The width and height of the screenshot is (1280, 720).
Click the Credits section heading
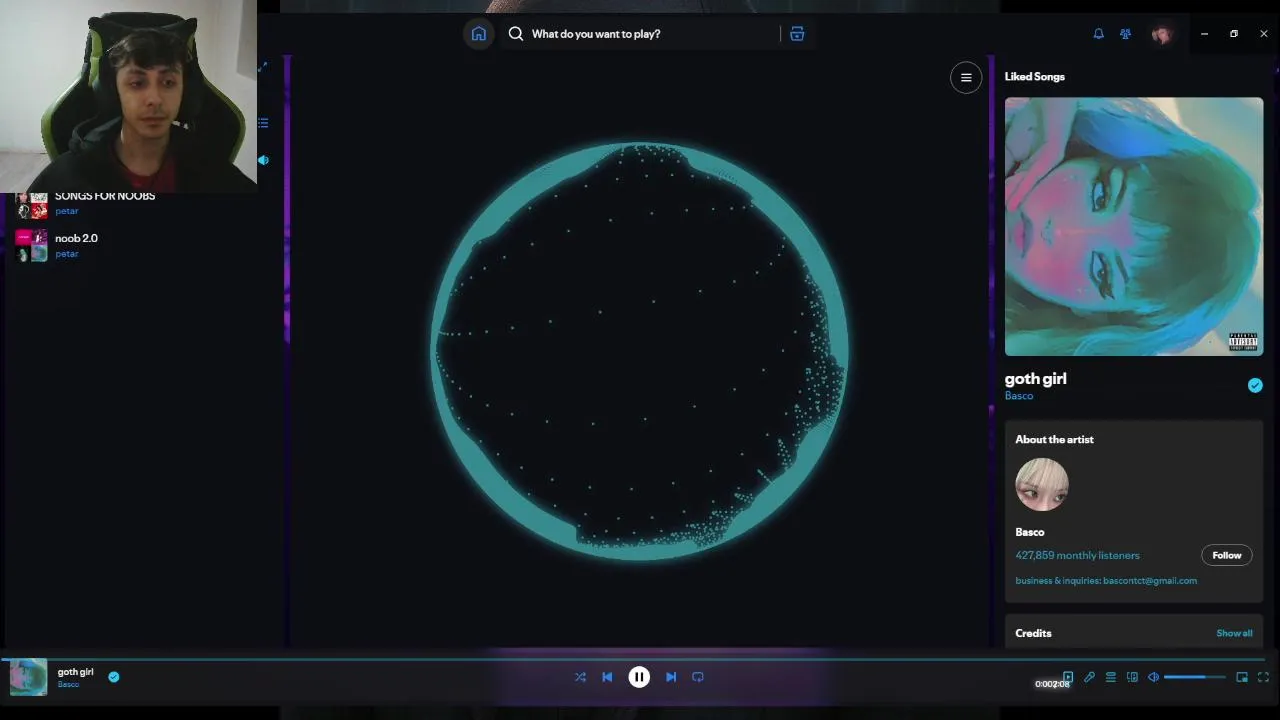pos(1033,633)
